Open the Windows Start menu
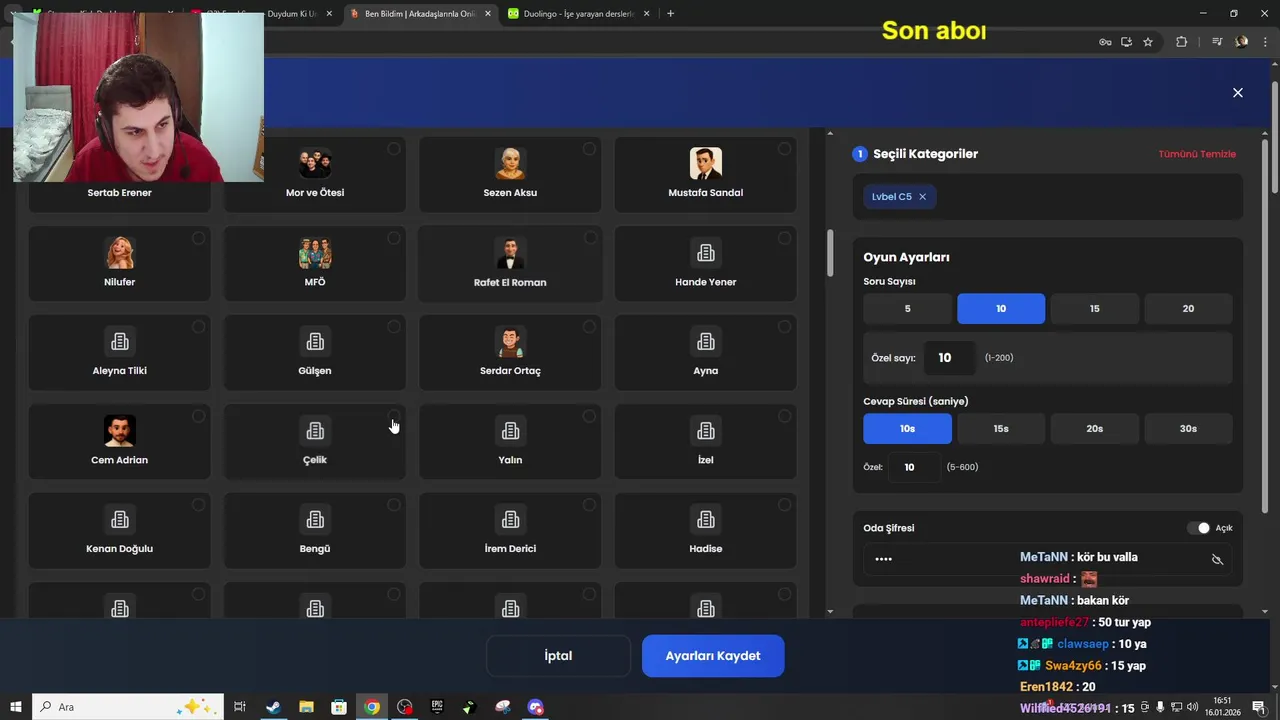Viewport: 1280px width, 720px height. [16, 707]
